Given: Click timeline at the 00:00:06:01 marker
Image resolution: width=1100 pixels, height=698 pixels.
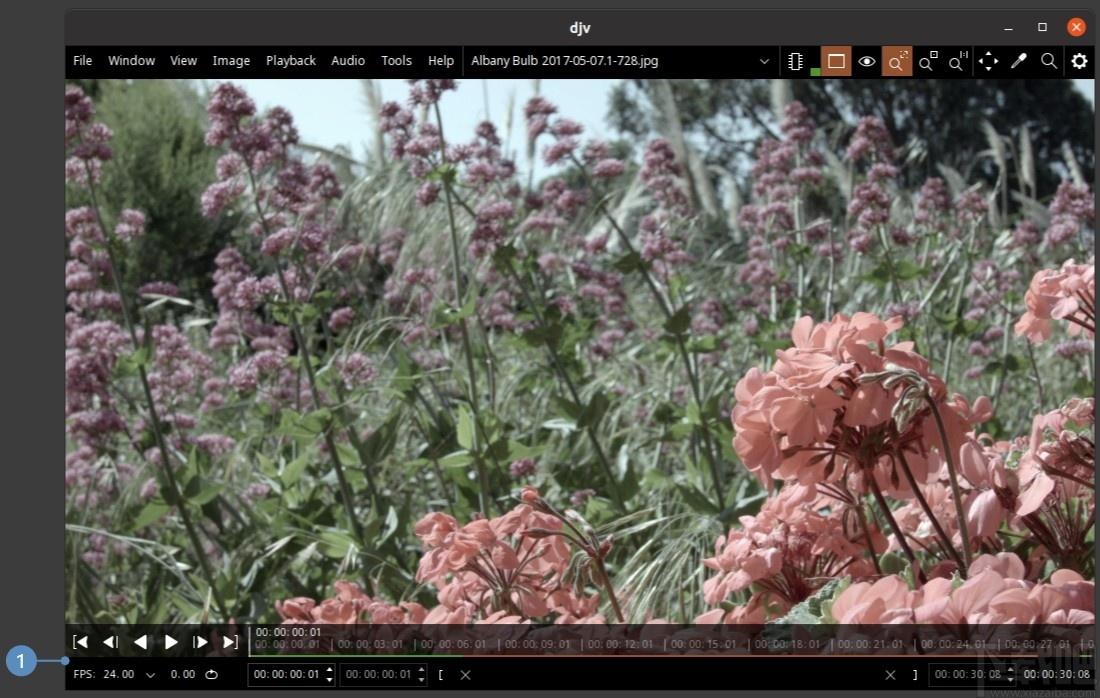Looking at the screenshot, I should pos(454,644).
